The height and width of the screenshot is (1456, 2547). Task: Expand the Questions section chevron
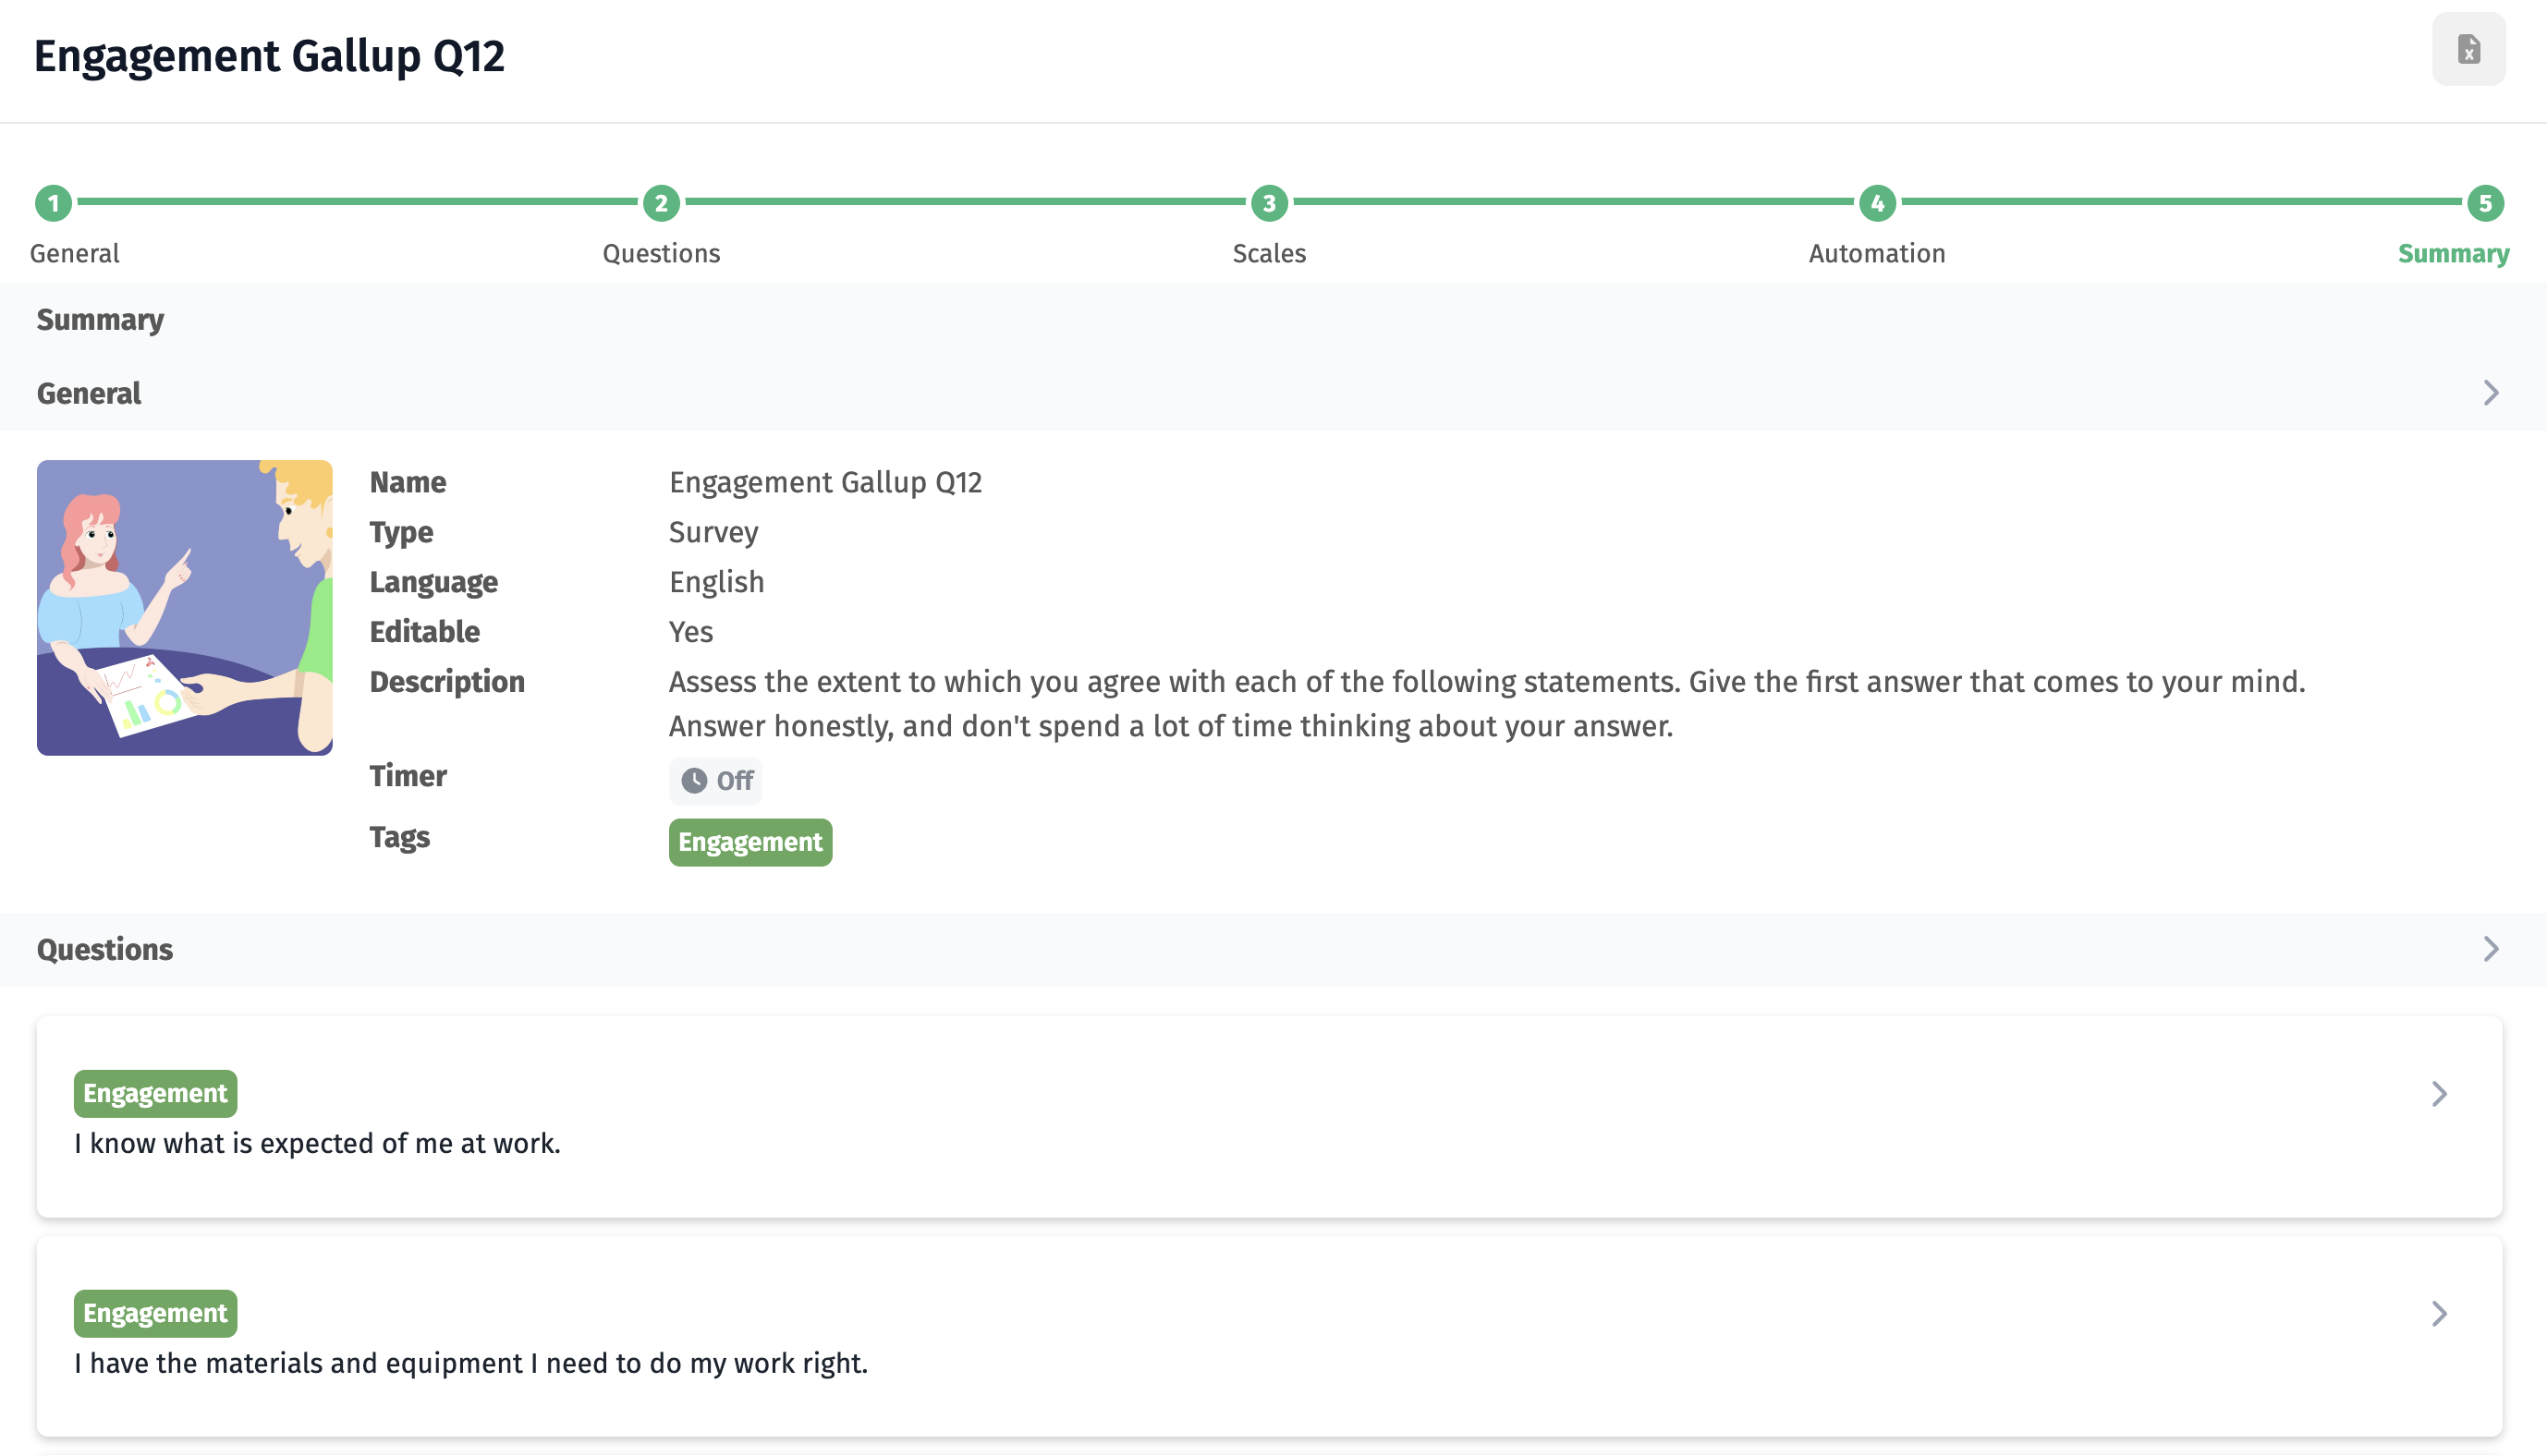(x=2490, y=949)
